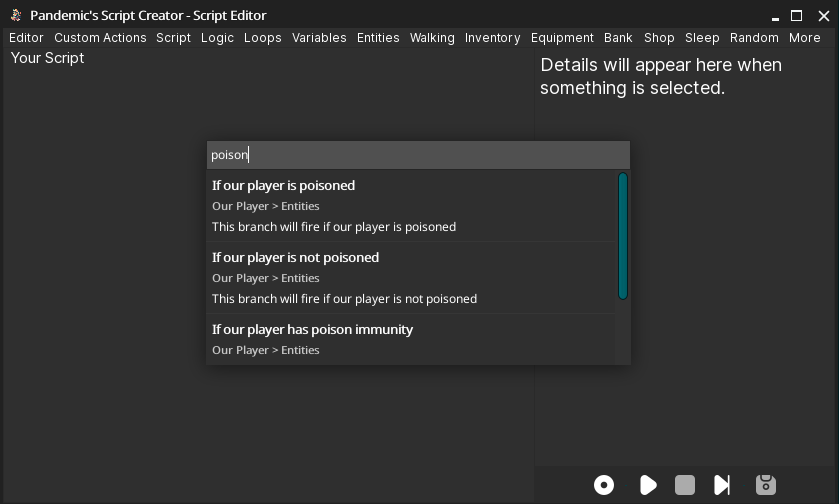The height and width of the screenshot is (504, 839).
Task: Click the record button icon
Action: pos(604,485)
